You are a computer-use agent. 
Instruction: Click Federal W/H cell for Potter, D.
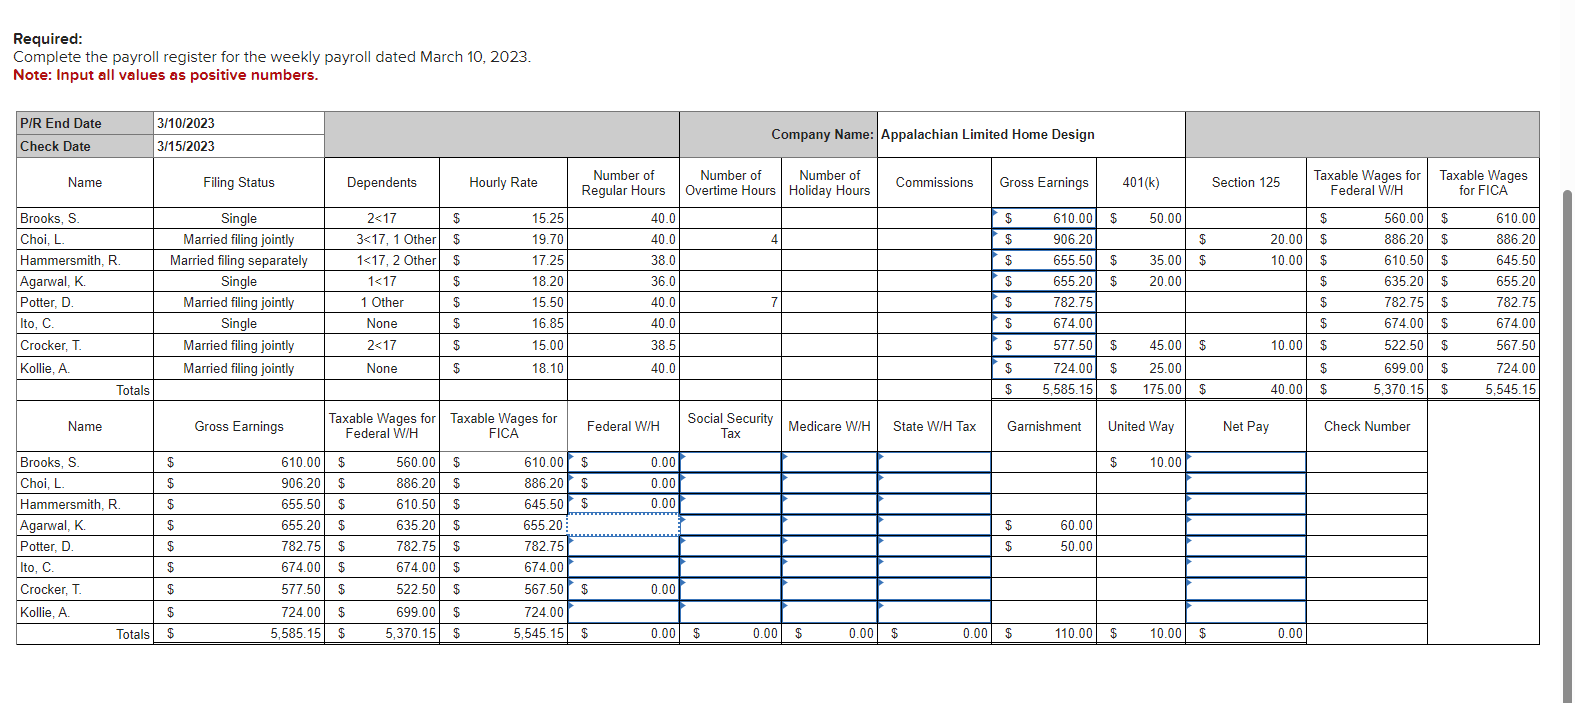click(623, 546)
